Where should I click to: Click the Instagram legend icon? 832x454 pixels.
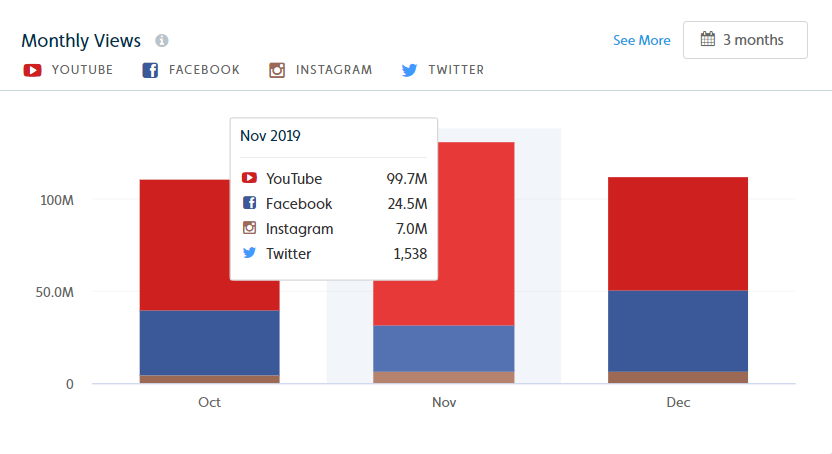tap(277, 70)
